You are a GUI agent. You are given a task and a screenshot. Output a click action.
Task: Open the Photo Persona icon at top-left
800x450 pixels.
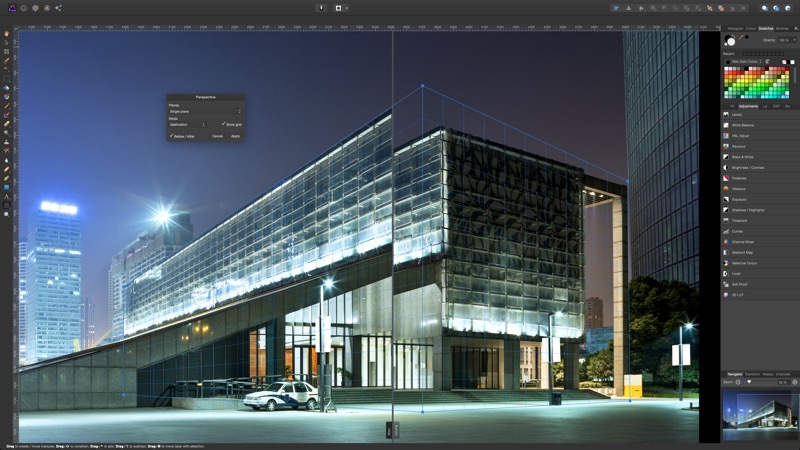11,7
